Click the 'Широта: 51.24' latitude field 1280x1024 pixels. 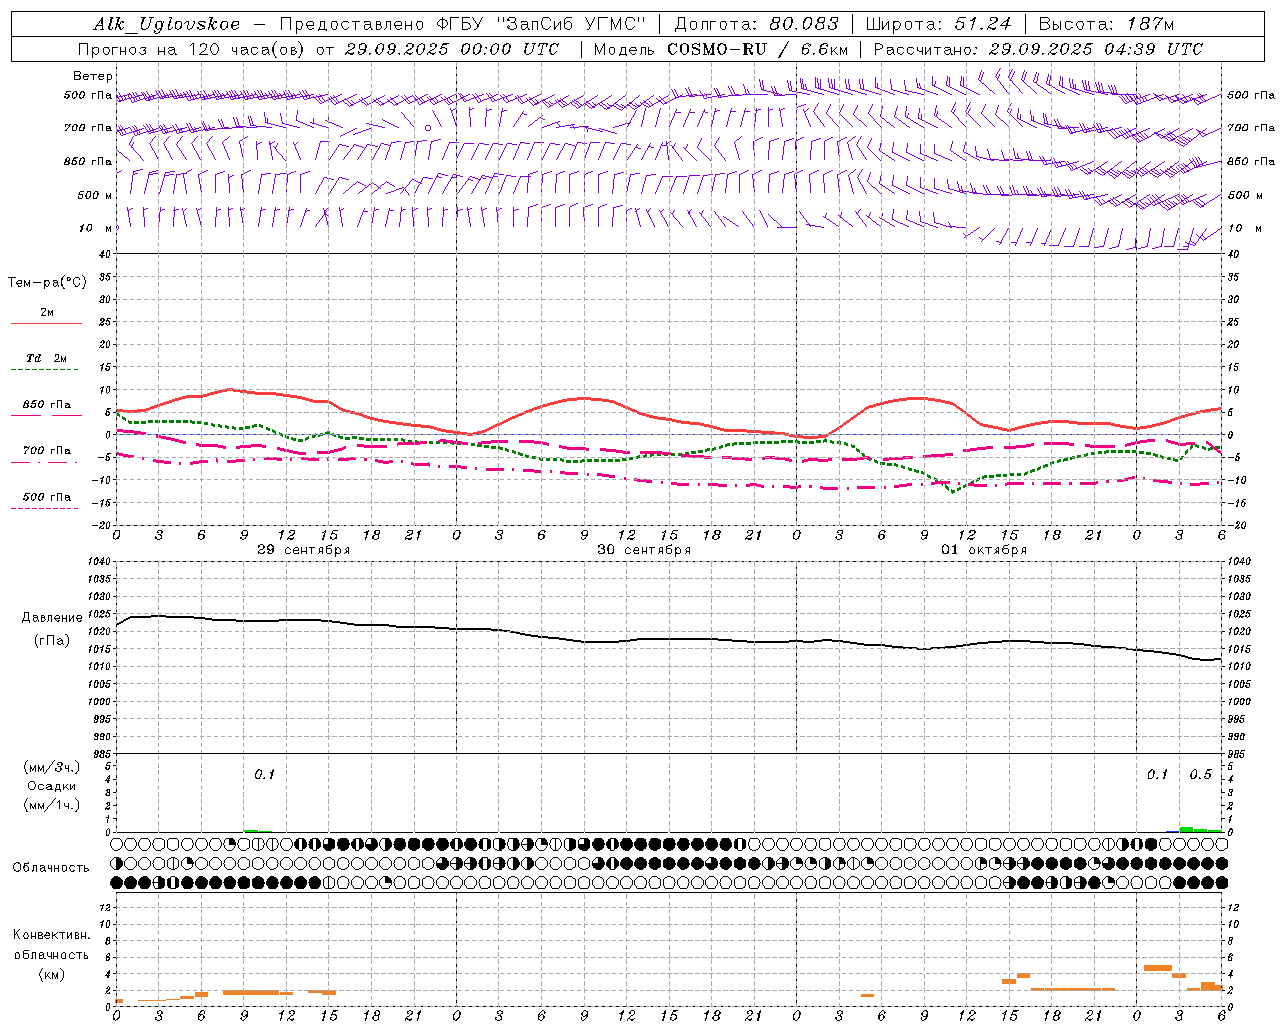938,24
